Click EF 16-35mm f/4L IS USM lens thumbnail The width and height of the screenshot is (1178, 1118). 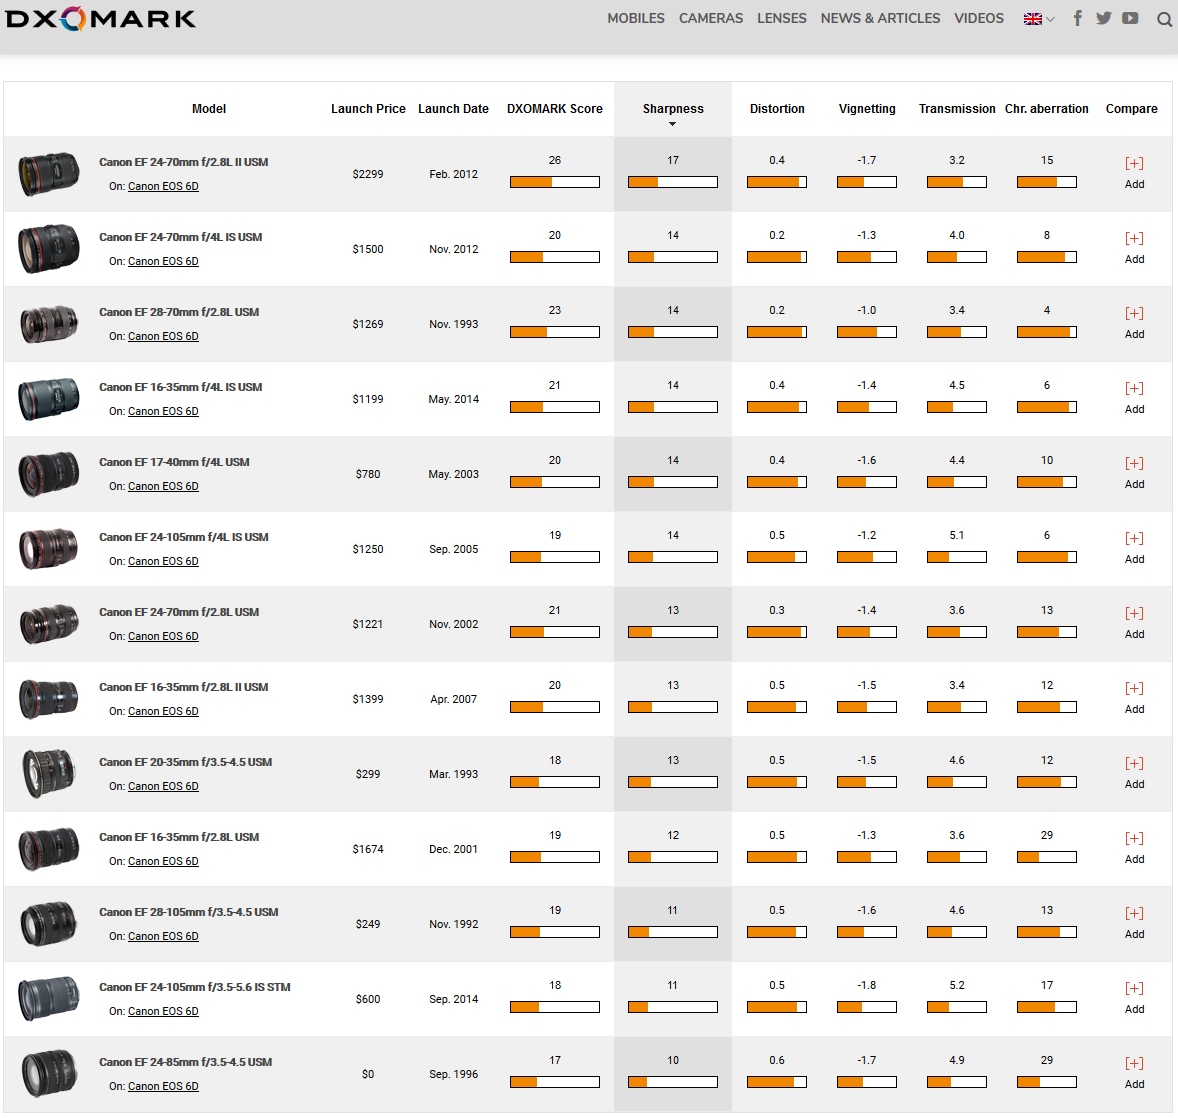pyautogui.click(x=49, y=399)
